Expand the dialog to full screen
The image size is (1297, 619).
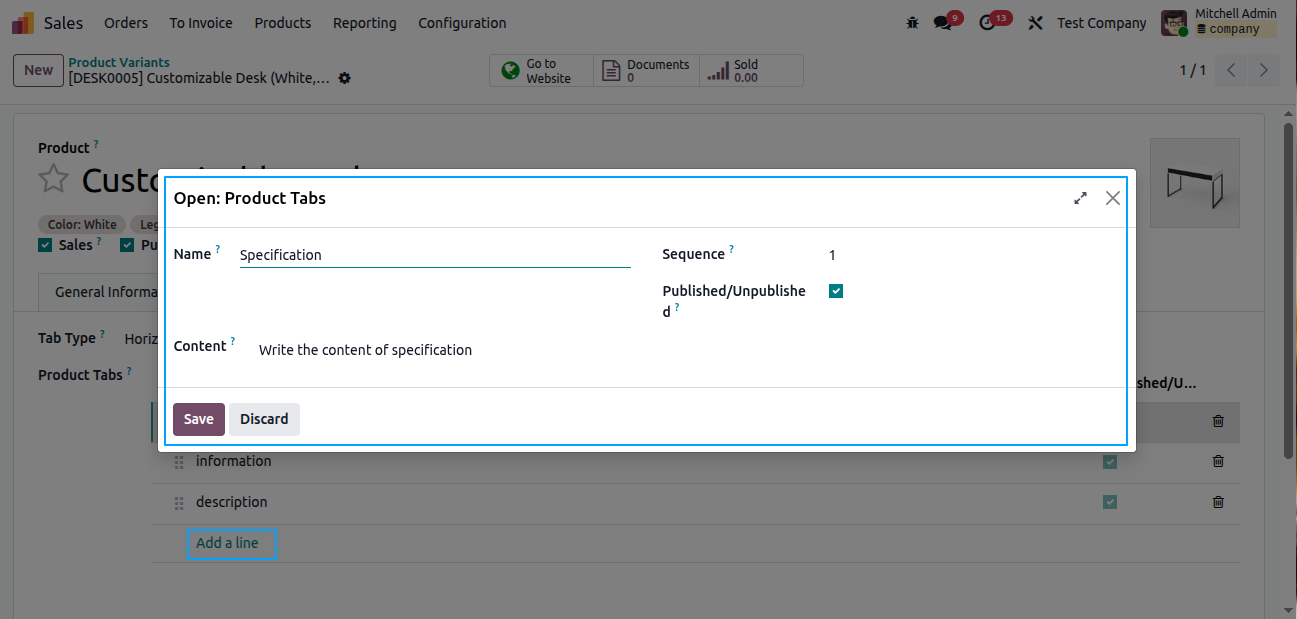tap(1080, 198)
